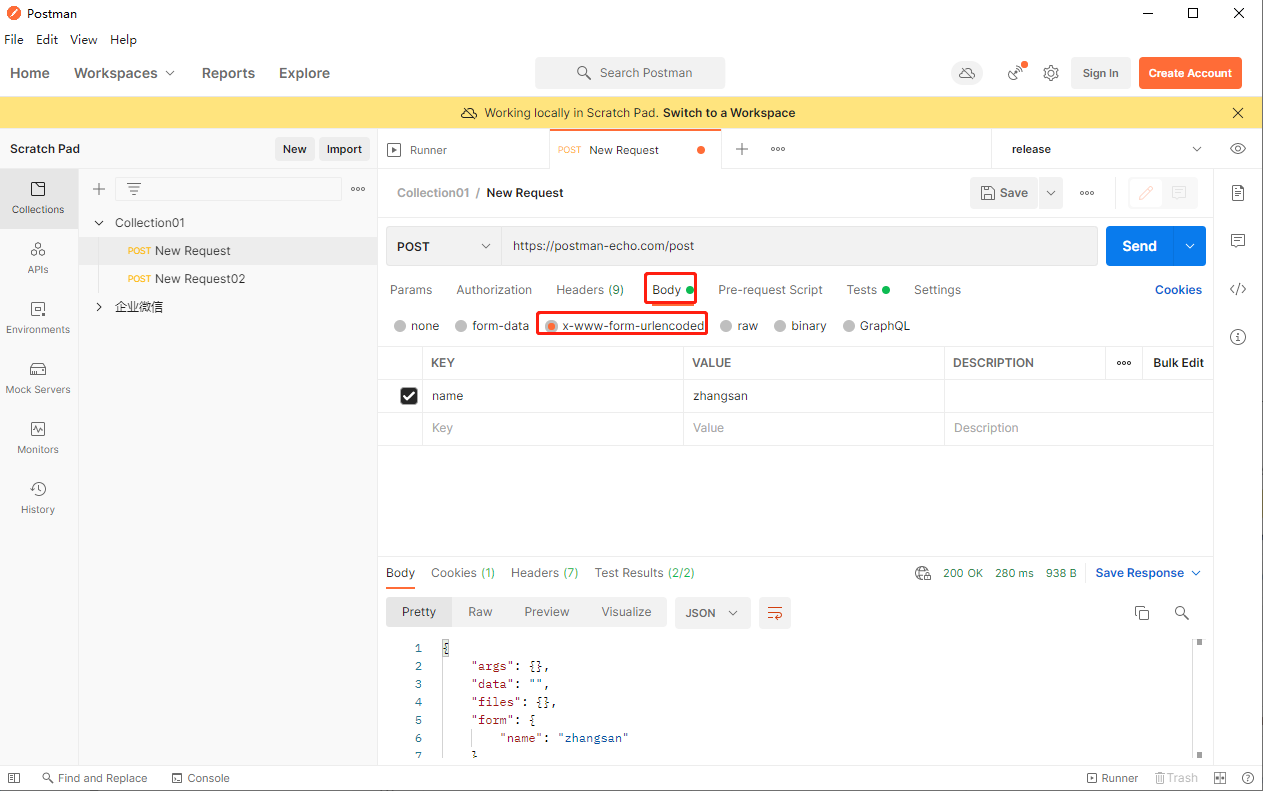Open the two-pane layout icon in status bar

(1220, 778)
